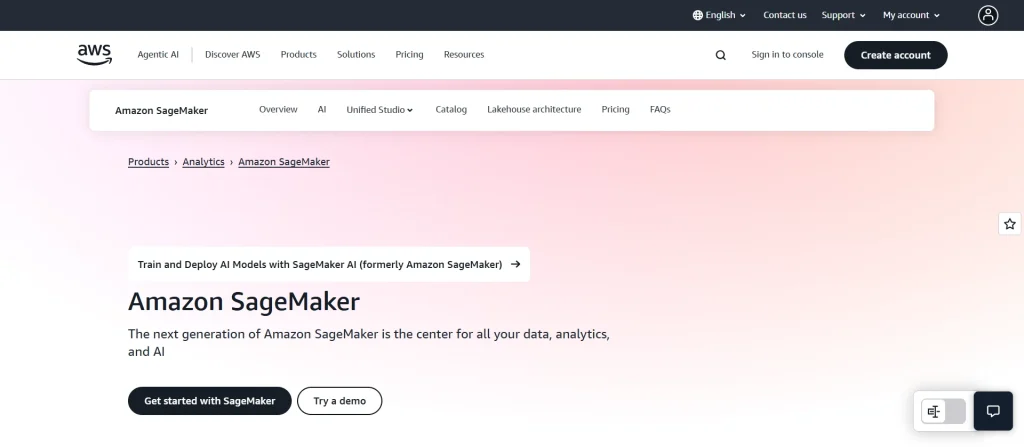Open the Pricing menu in top navigation
Viewport: 1024px width, 447px height.
pyautogui.click(x=409, y=55)
